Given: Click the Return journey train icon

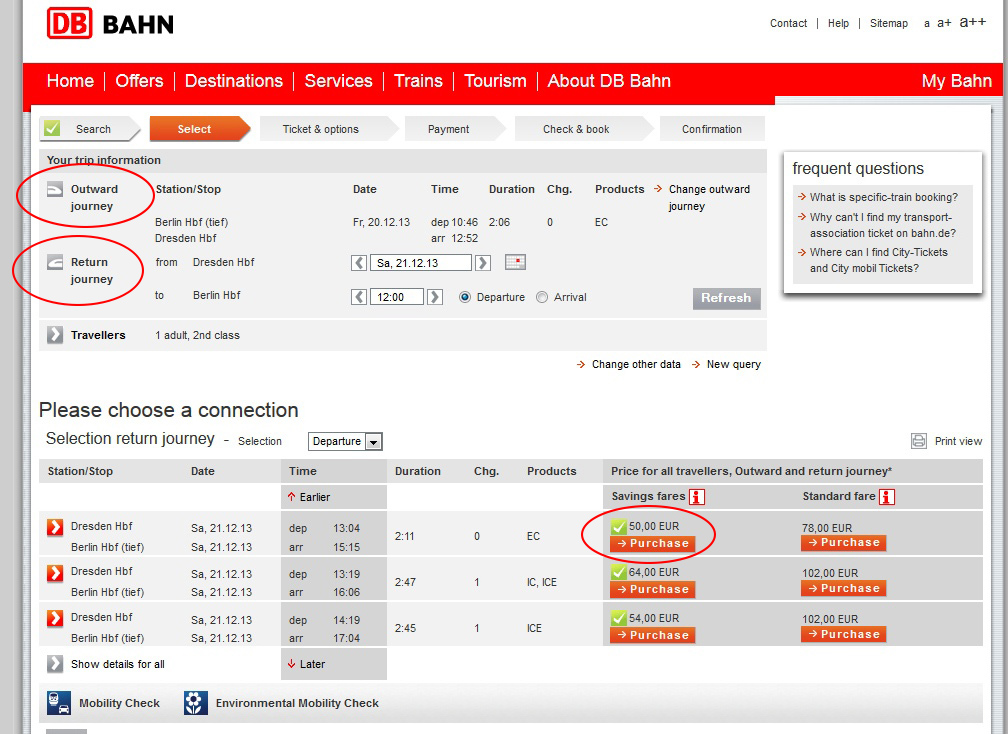Looking at the screenshot, I should (x=55, y=262).
